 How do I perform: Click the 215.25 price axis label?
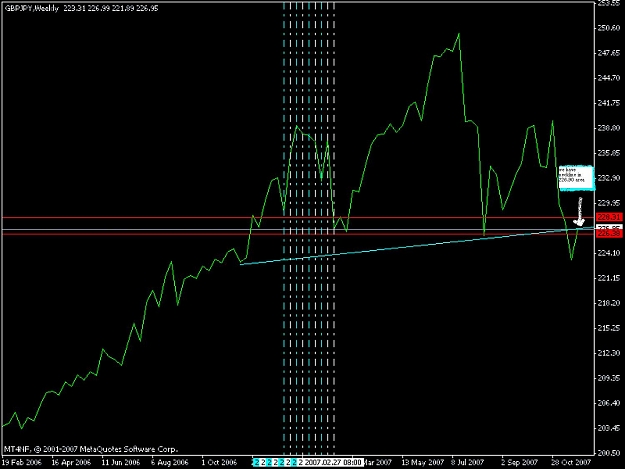tap(608, 328)
